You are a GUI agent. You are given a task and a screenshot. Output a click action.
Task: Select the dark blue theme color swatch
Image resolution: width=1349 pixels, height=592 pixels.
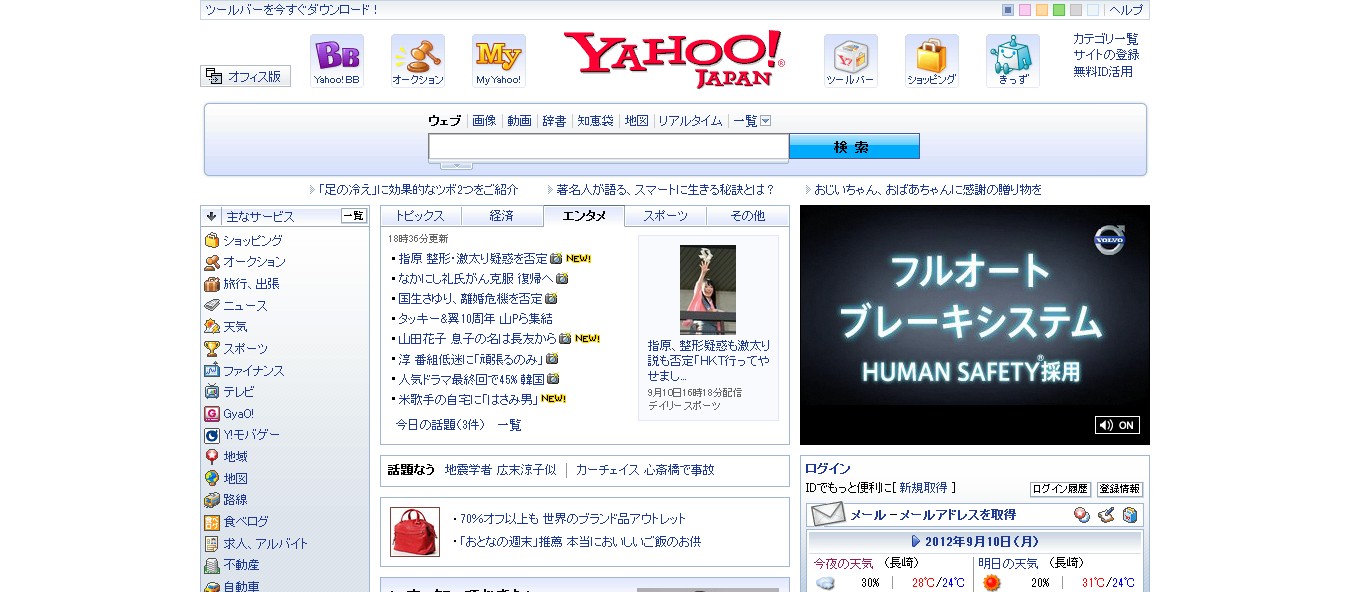[x=1008, y=10]
